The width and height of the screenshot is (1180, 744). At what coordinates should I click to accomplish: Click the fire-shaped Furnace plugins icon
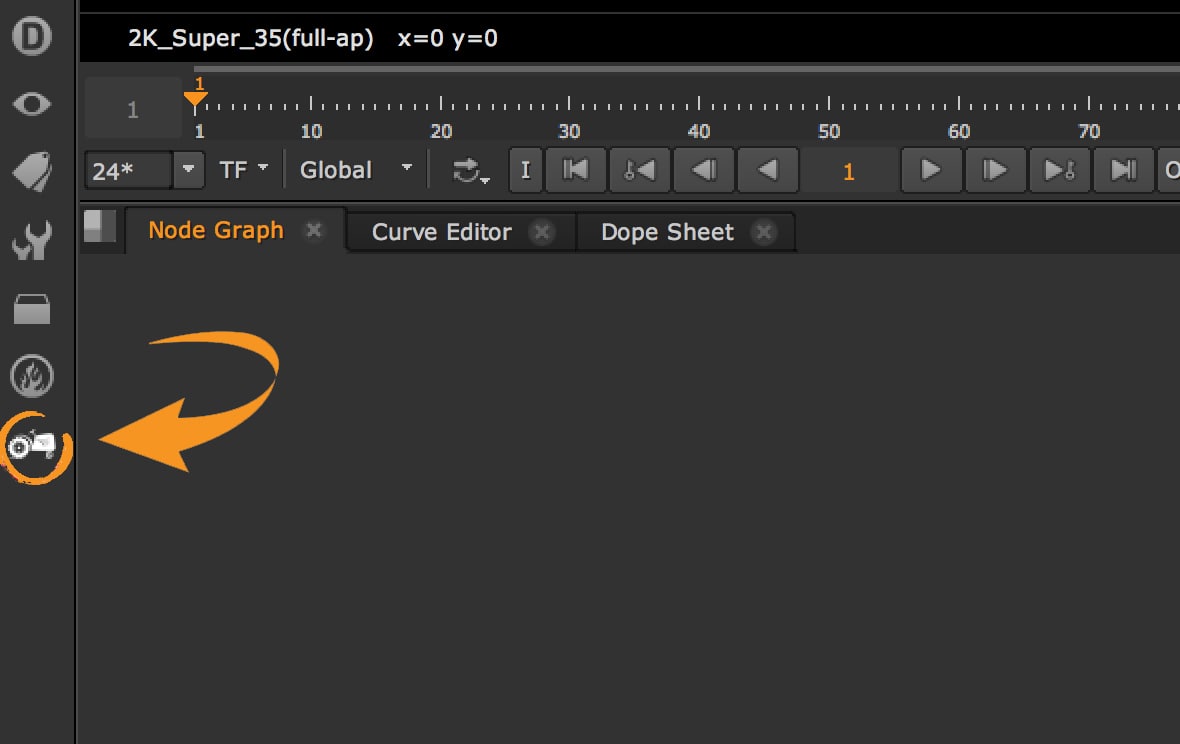[x=32, y=377]
